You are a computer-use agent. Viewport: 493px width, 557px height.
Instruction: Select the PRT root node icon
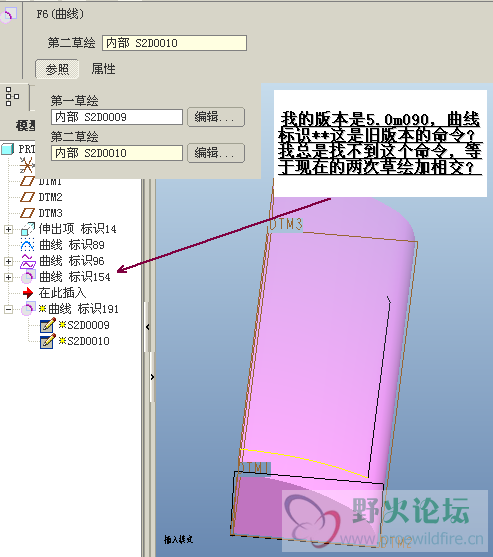tap(7, 149)
